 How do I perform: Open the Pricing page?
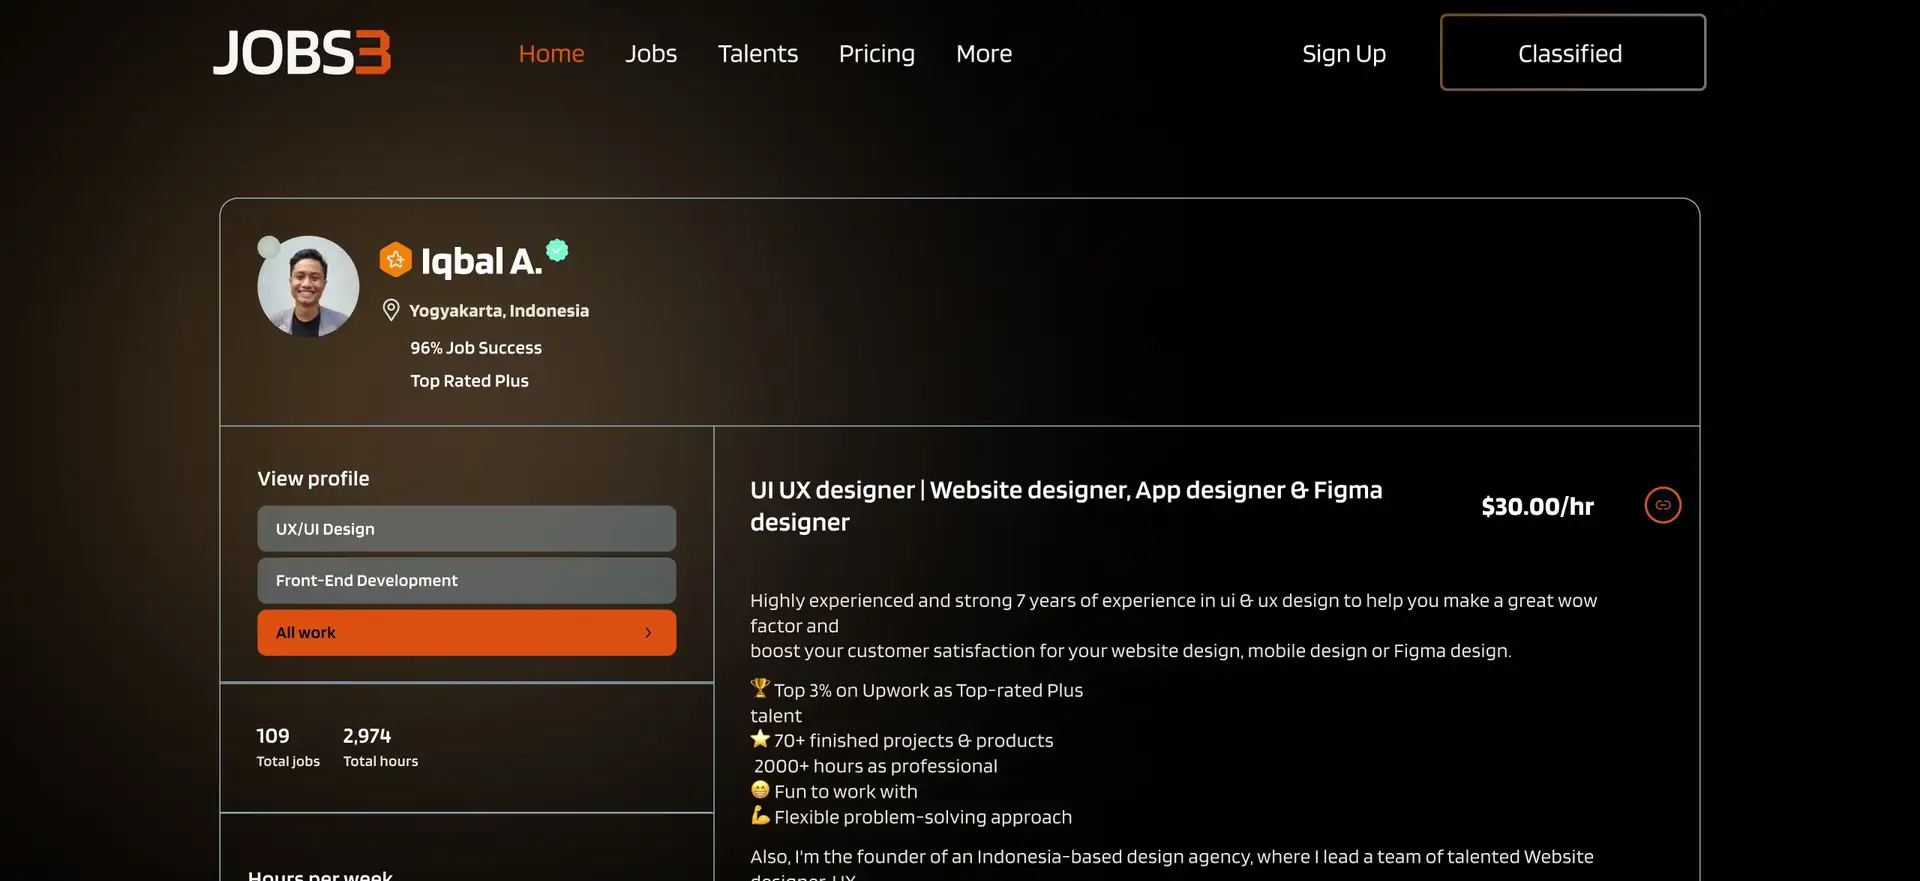[876, 54]
